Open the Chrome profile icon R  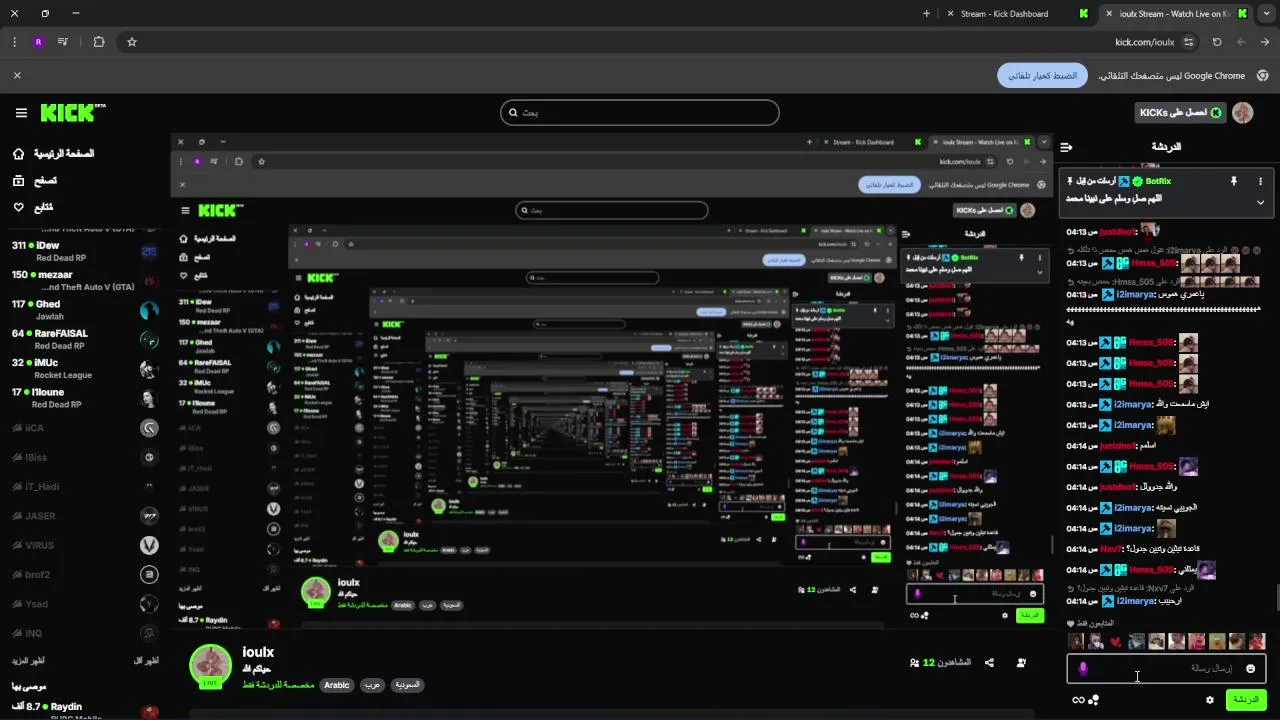38,42
